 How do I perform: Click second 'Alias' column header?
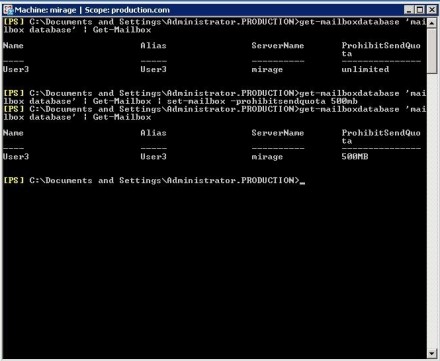coord(153,133)
